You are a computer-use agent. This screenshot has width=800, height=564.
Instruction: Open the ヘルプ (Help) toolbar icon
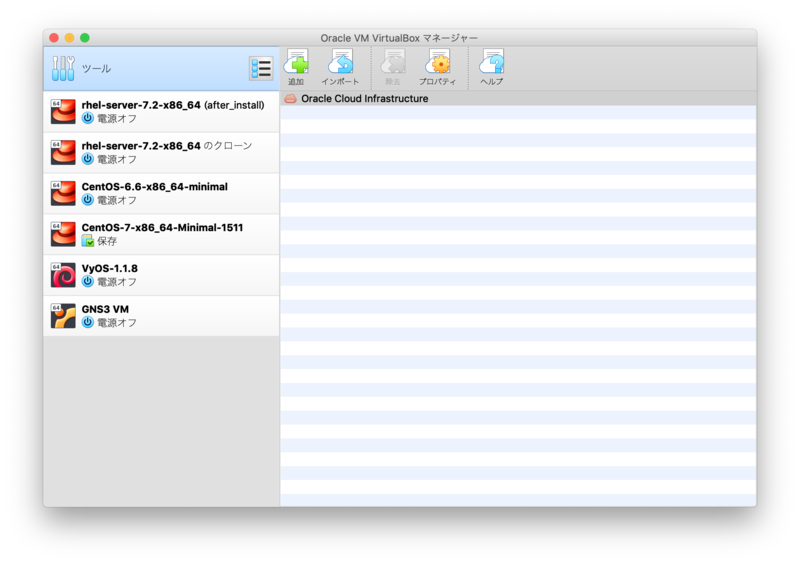pyautogui.click(x=492, y=67)
